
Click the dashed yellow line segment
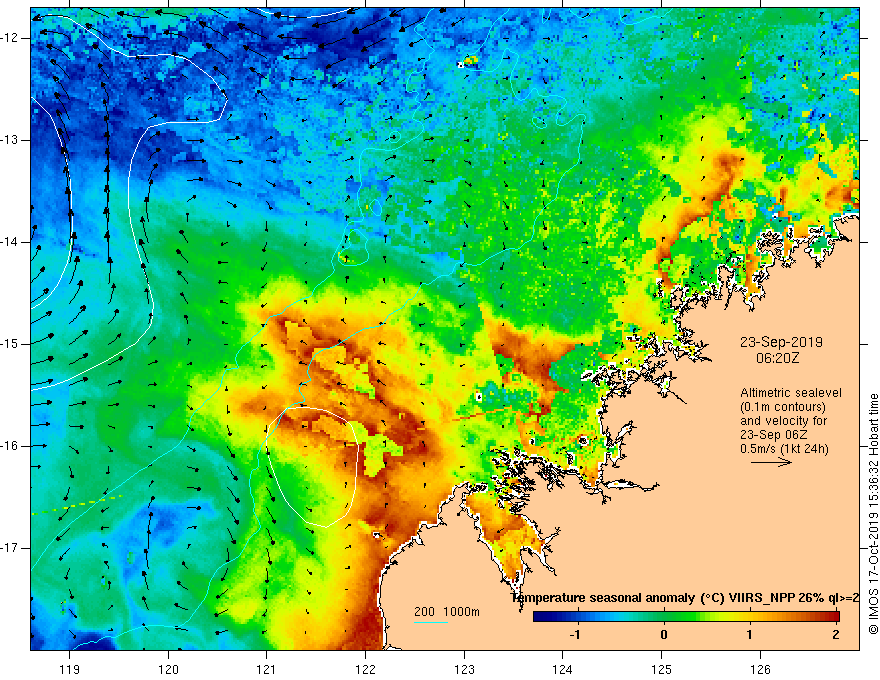tap(77, 505)
